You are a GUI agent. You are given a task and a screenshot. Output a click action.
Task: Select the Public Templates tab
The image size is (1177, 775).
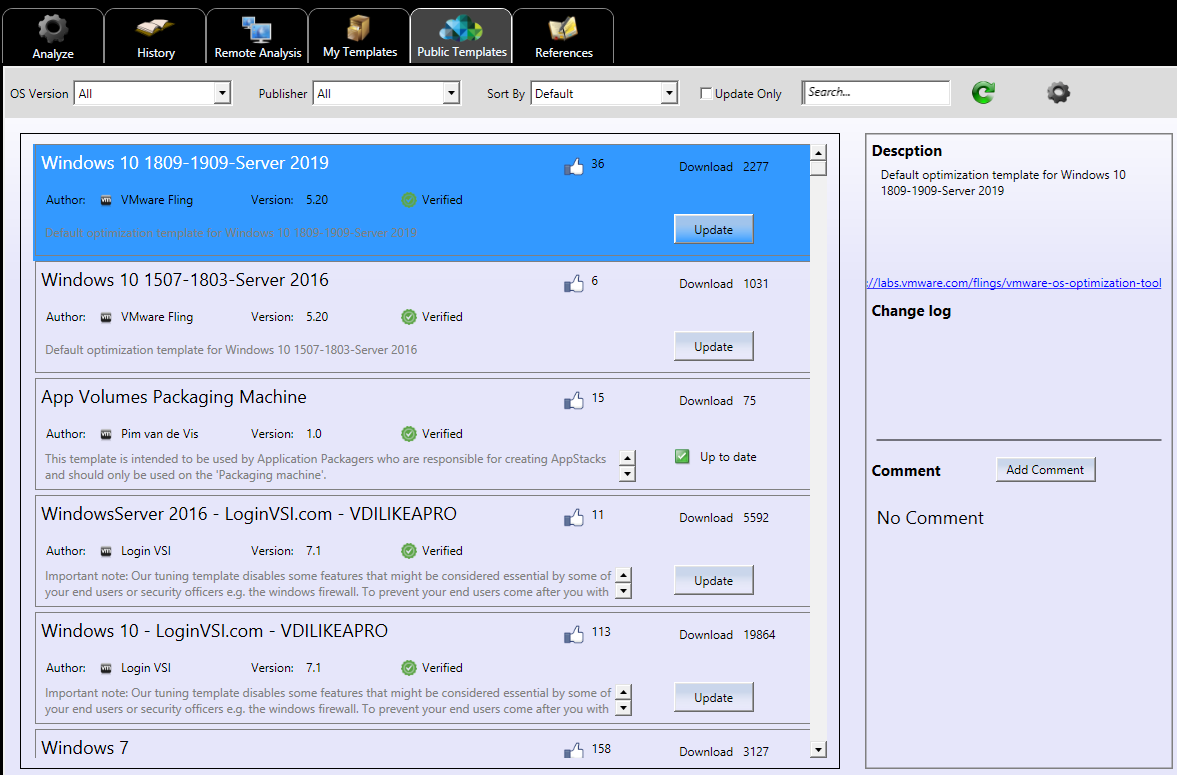[x=462, y=36]
